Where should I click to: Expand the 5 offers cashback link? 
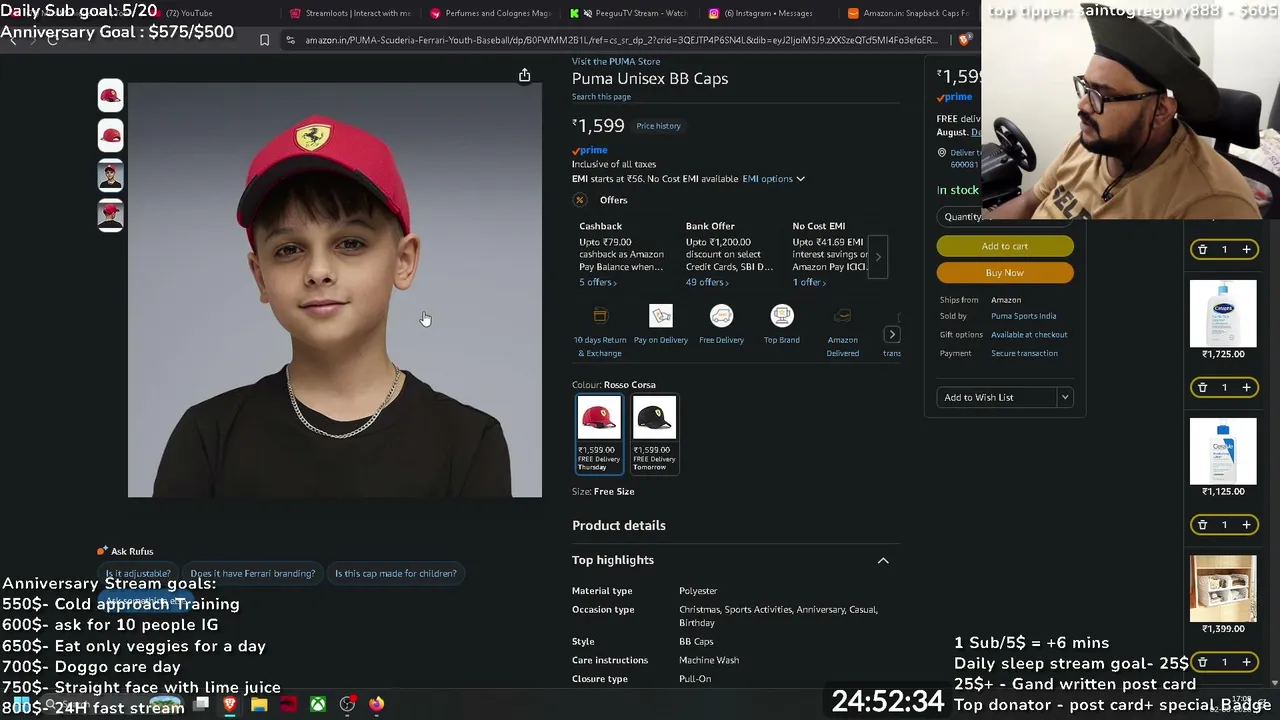pyautogui.click(x=598, y=283)
